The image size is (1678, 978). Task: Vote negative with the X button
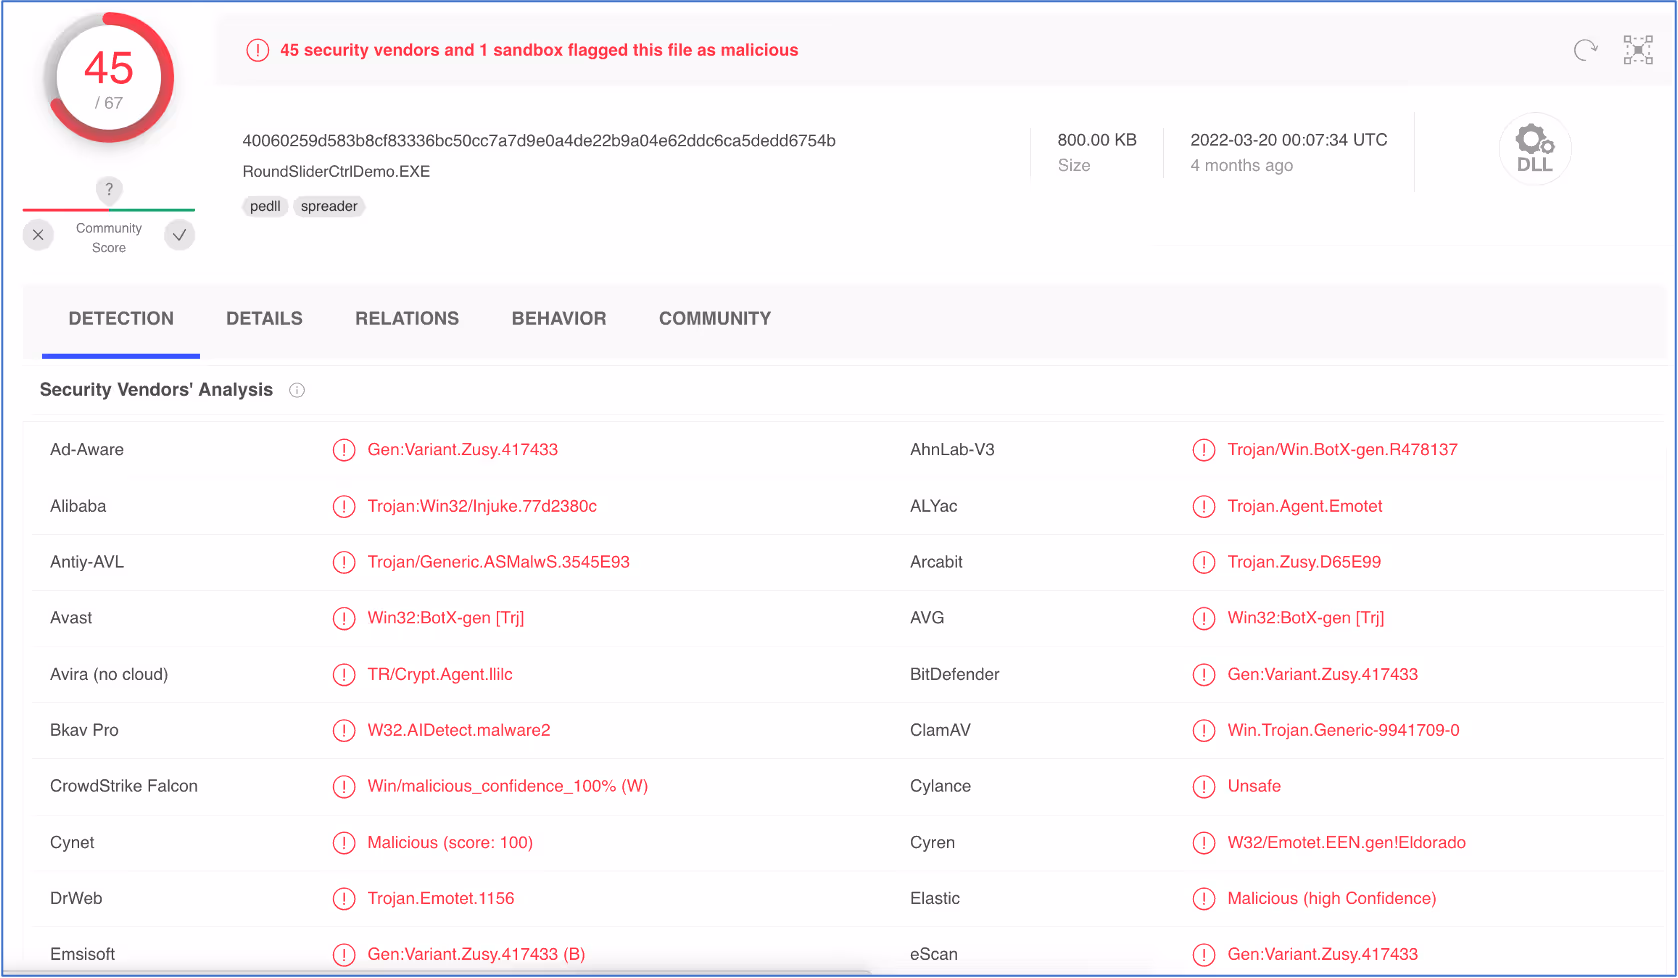tap(38, 235)
